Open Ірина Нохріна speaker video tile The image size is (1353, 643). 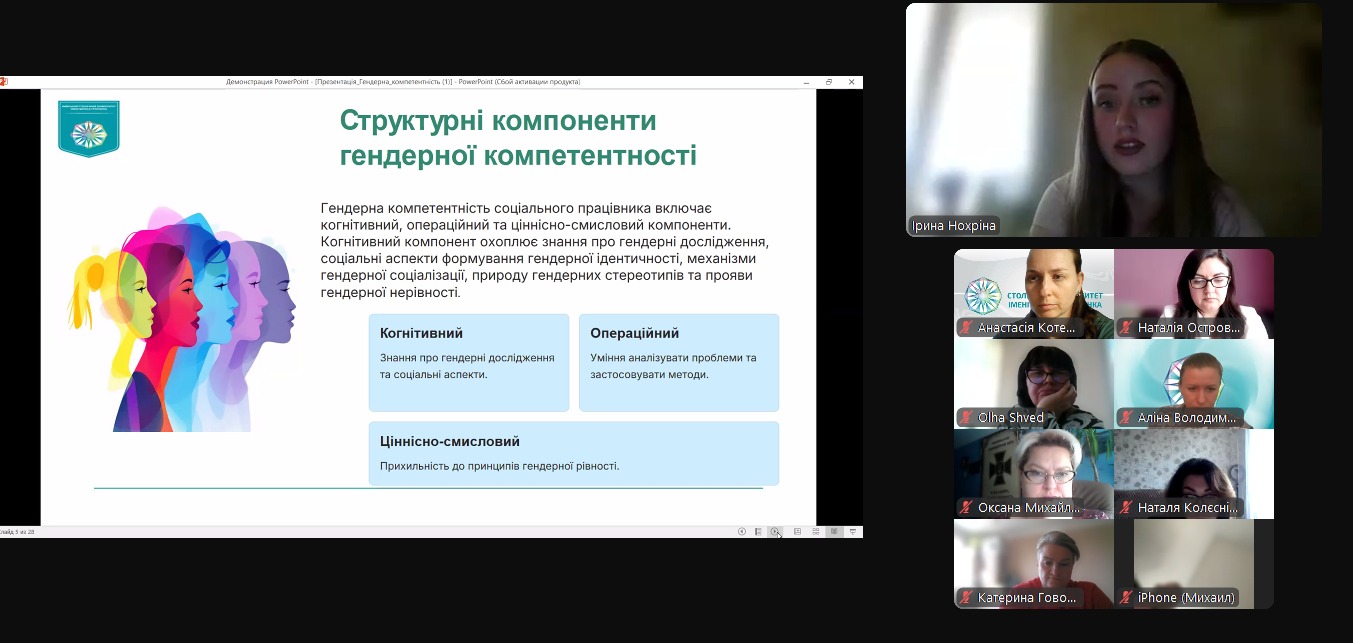tap(1113, 120)
